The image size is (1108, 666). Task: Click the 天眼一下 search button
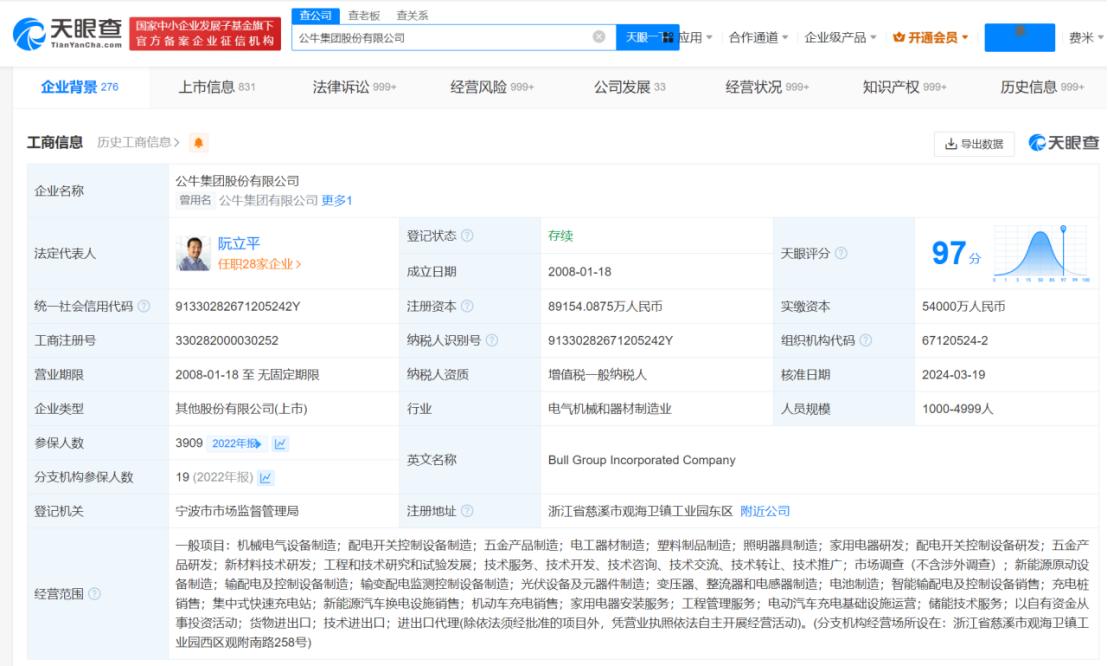click(x=647, y=37)
